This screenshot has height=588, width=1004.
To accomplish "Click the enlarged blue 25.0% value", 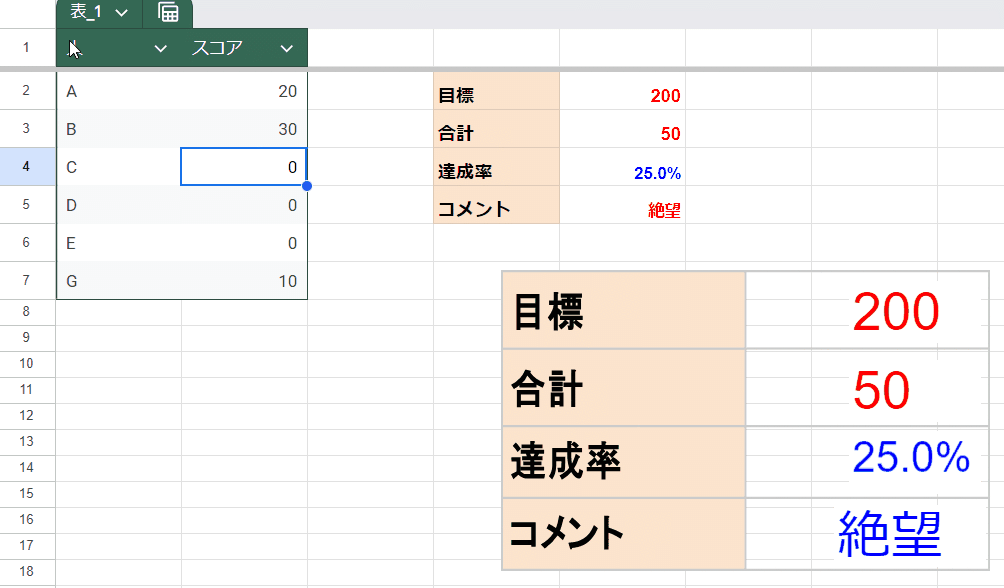I will [911, 457].
